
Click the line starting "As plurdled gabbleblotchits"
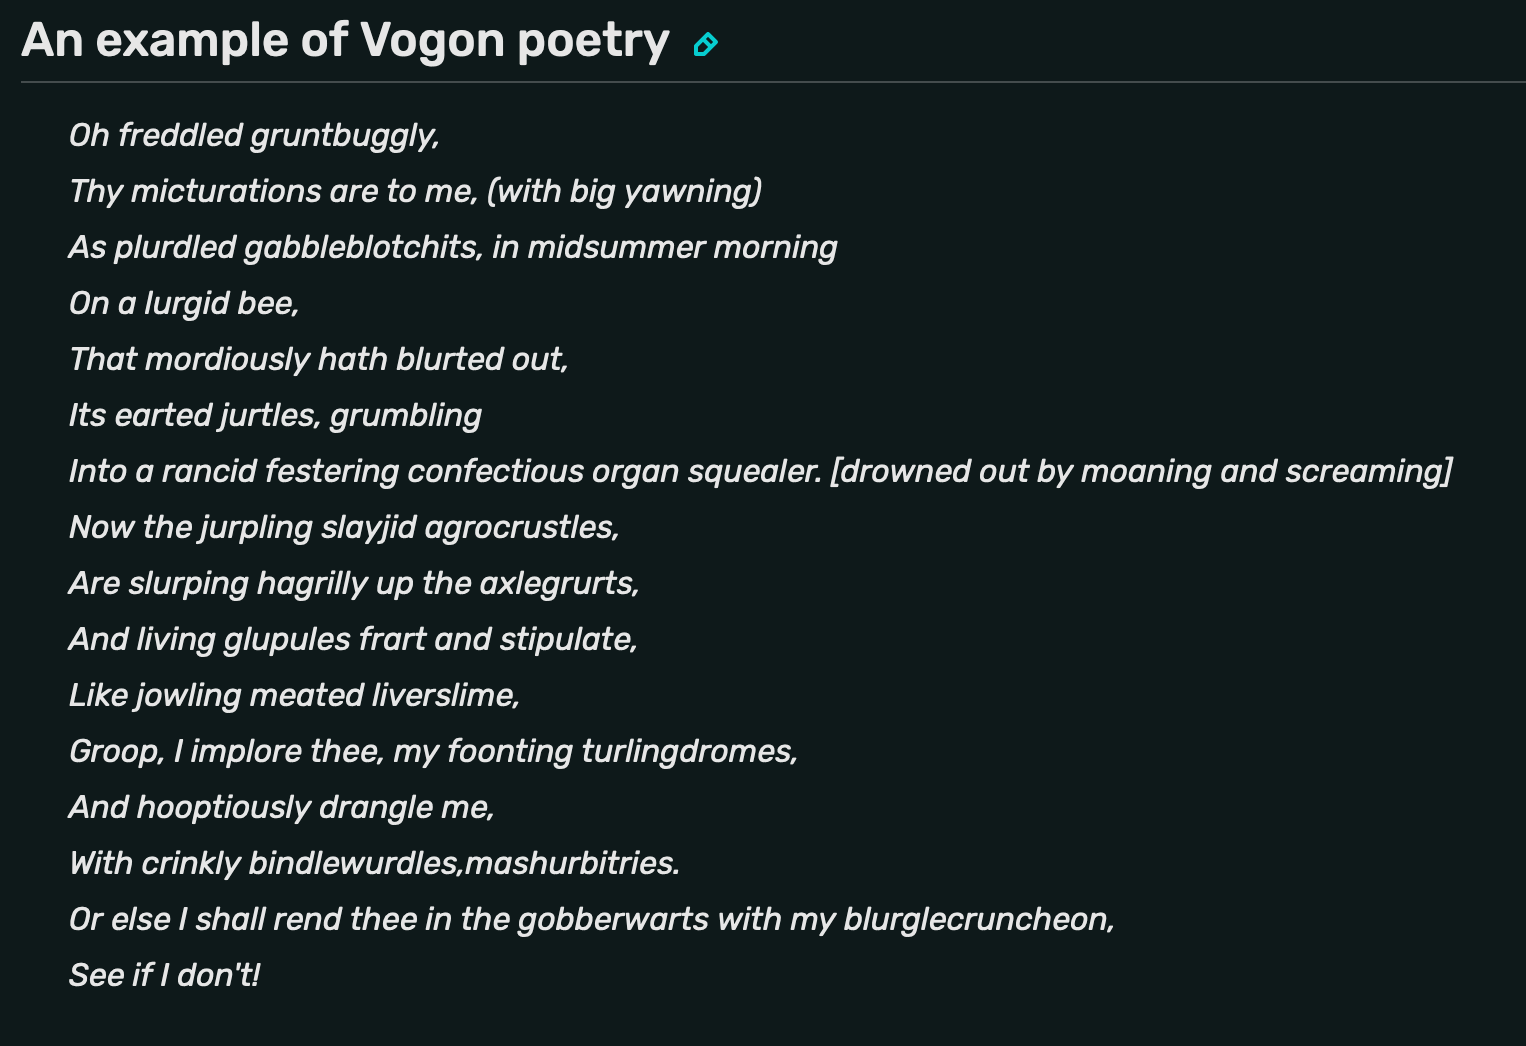(x=453, y=247)
